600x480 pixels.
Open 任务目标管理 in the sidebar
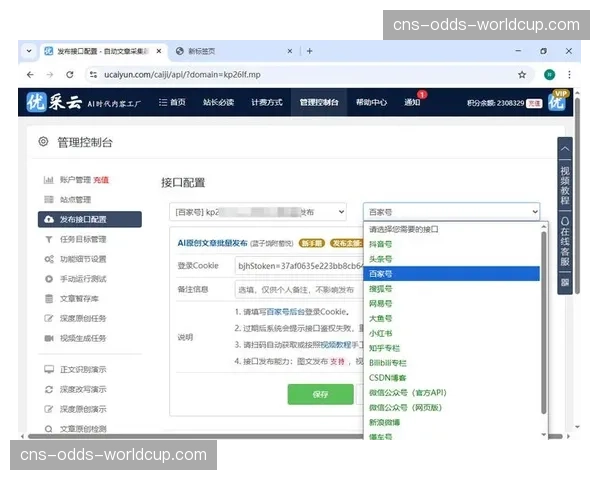point(83,239)
